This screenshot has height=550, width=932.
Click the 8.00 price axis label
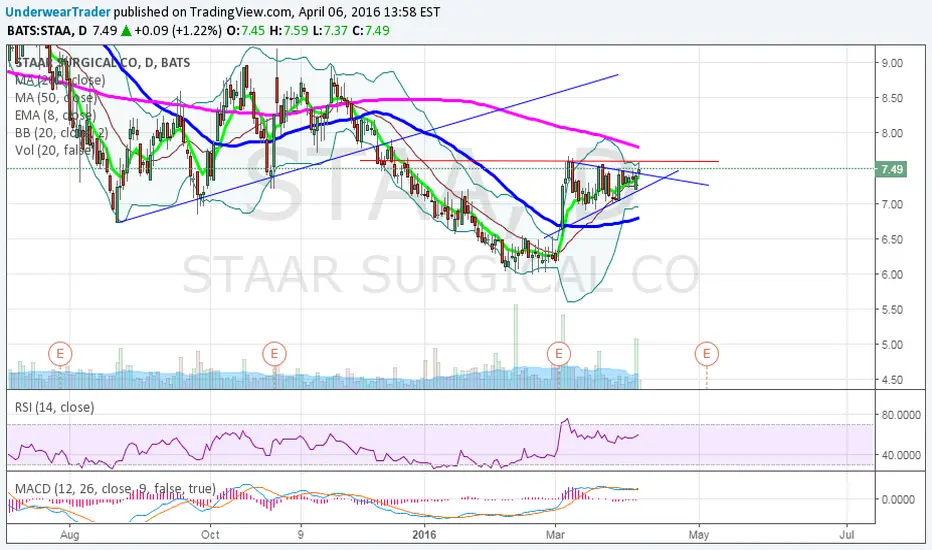click(892, 133)
